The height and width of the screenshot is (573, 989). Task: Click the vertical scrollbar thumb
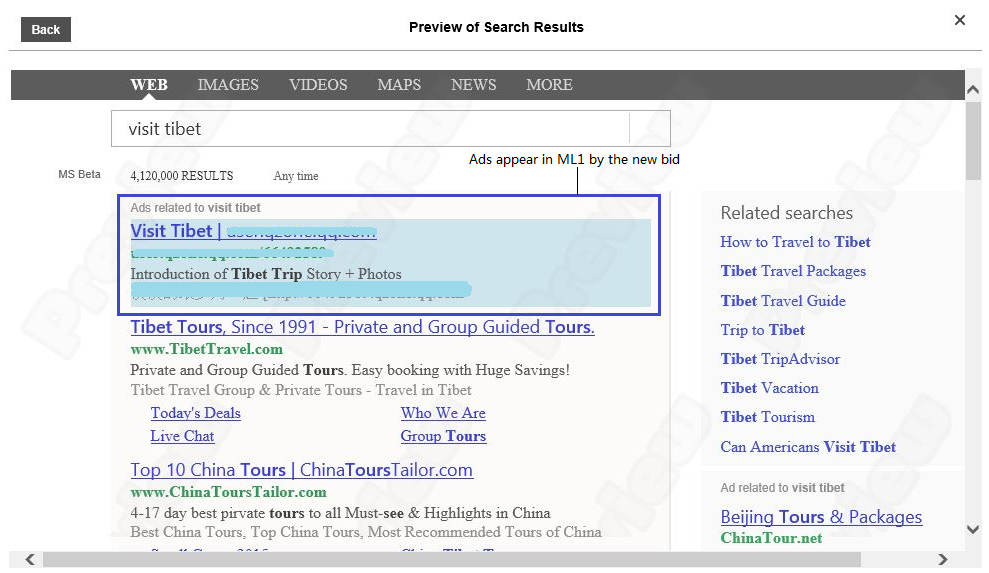[973, 141]
